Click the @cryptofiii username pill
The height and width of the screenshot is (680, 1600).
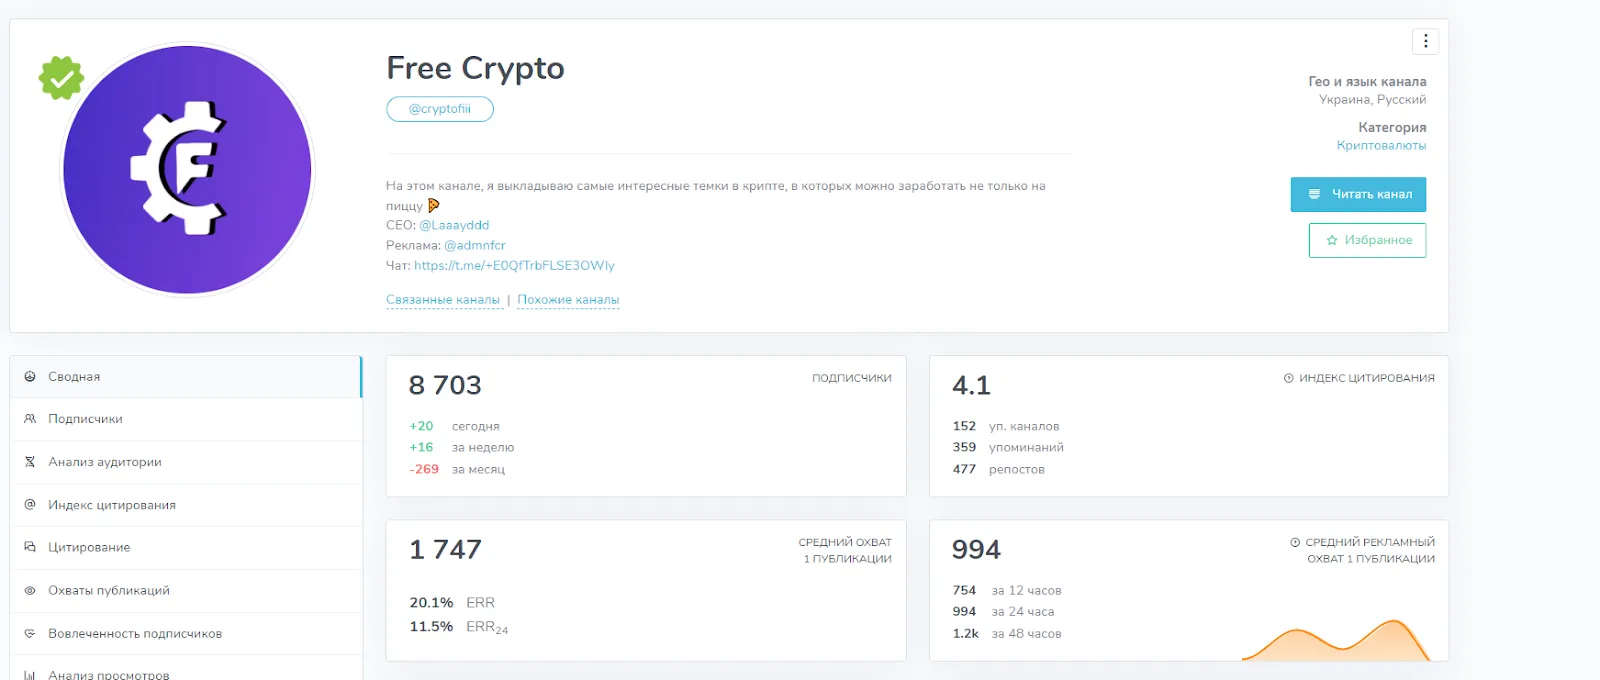coord(440,109)
